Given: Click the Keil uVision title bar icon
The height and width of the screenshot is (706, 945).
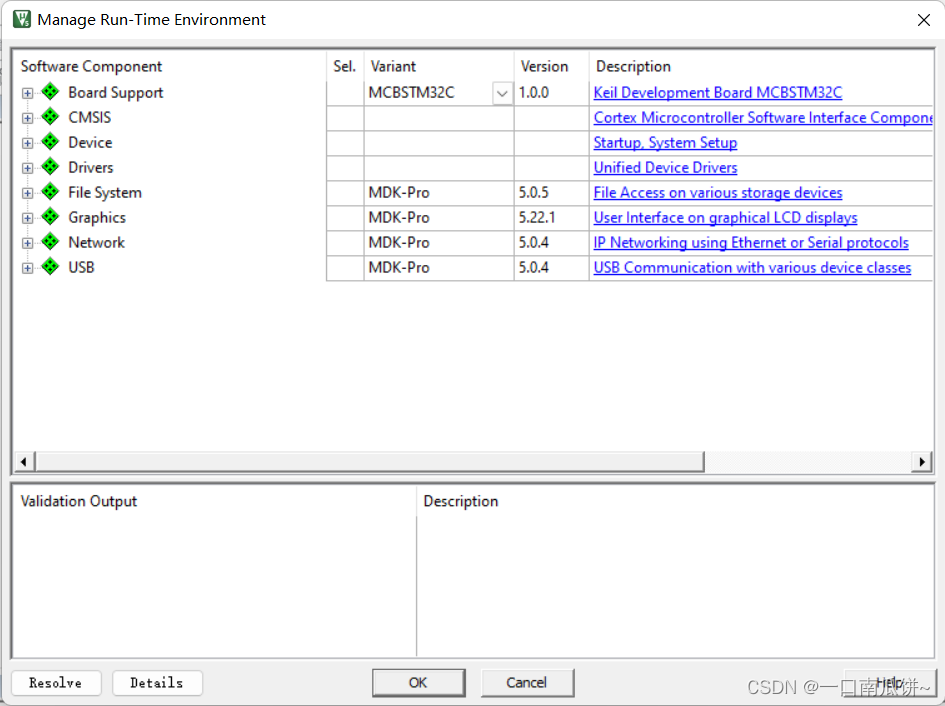Looking at the screenshot, I should 22,19.
